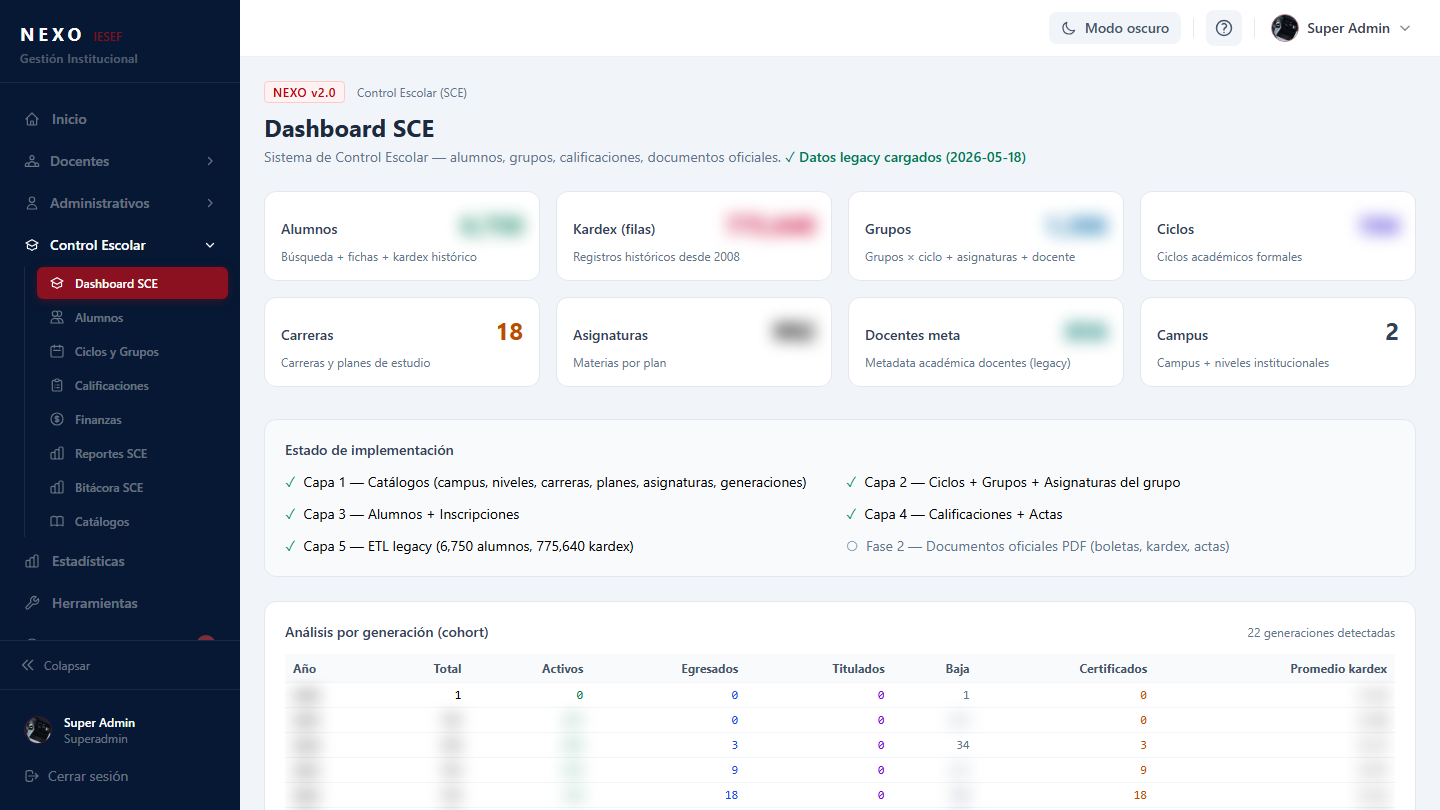Go to Ciclos y Grupos
The image size is (1440, 810).
coord(132,352)
